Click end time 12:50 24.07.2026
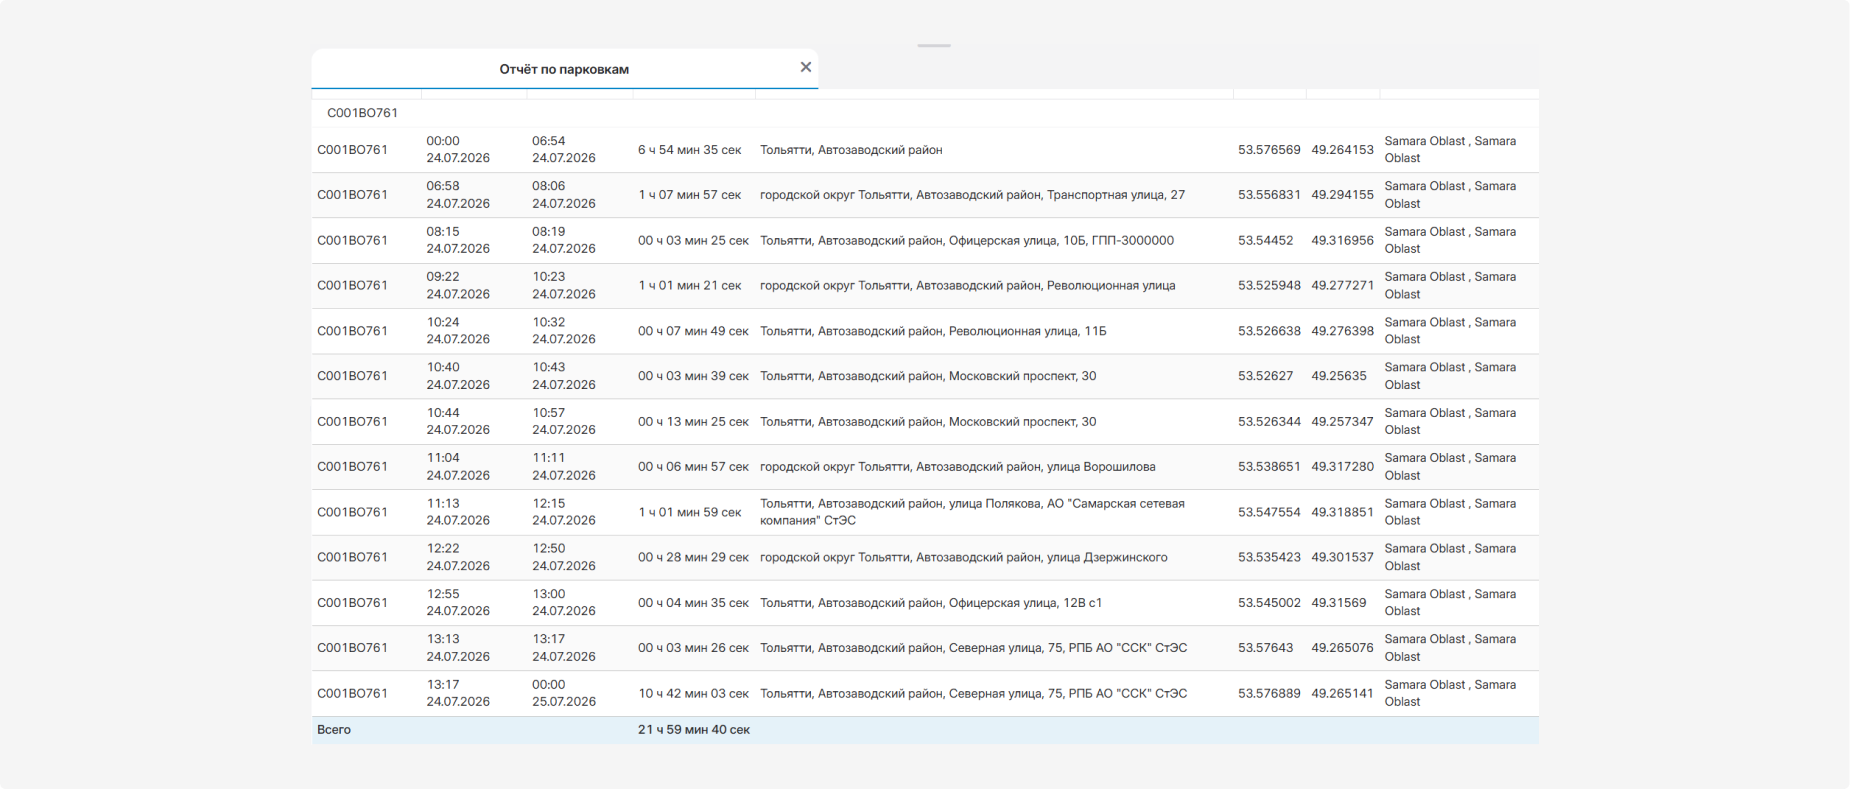1850x789 pixels. pyautogui.click(x=564, y=557)
